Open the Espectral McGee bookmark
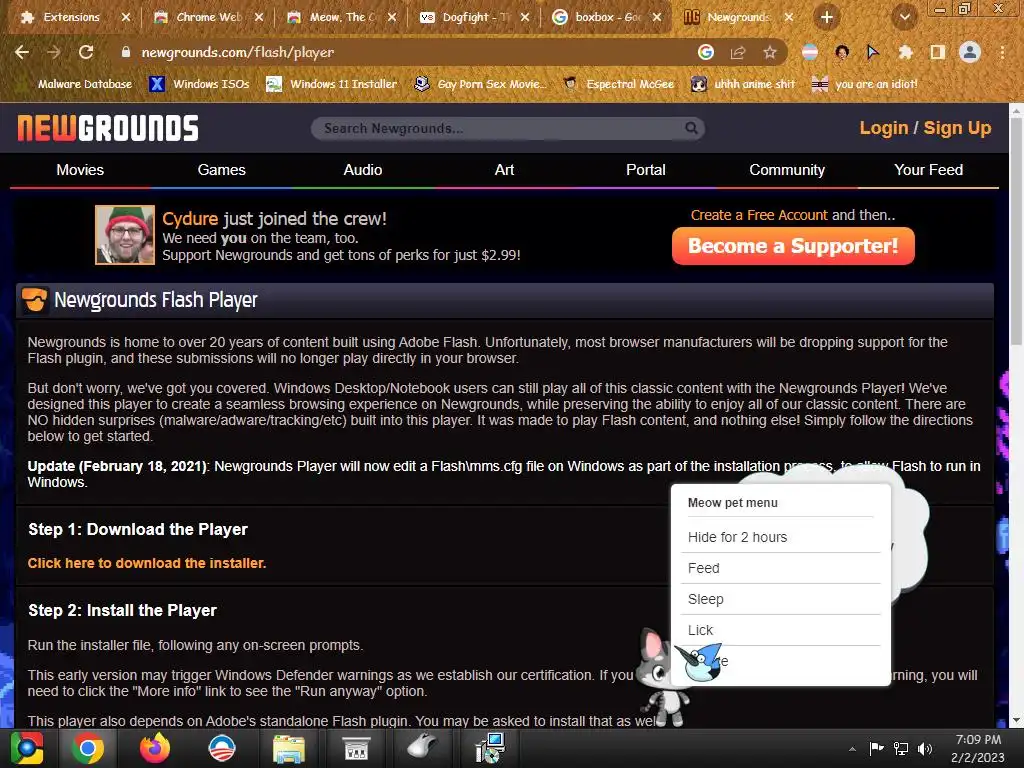 (618, 84)
